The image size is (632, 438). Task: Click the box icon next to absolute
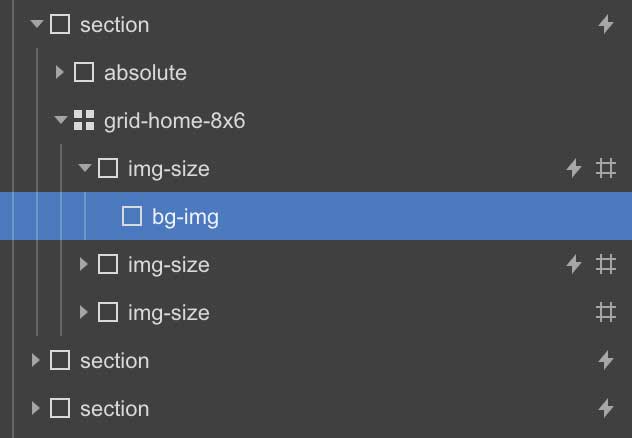click(84, 73)
